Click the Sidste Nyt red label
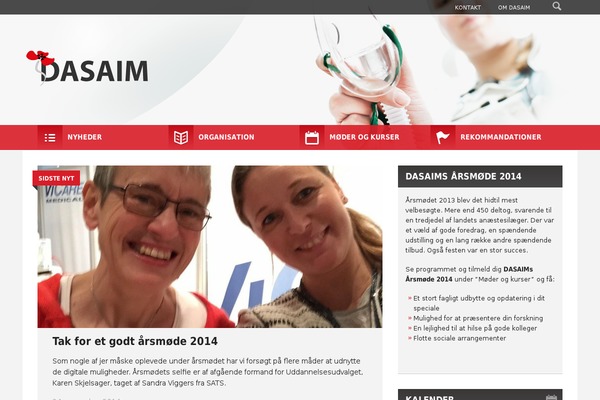The width and height of the screenshot is (600, 400). pyautogui.click(x=56, y=178)
